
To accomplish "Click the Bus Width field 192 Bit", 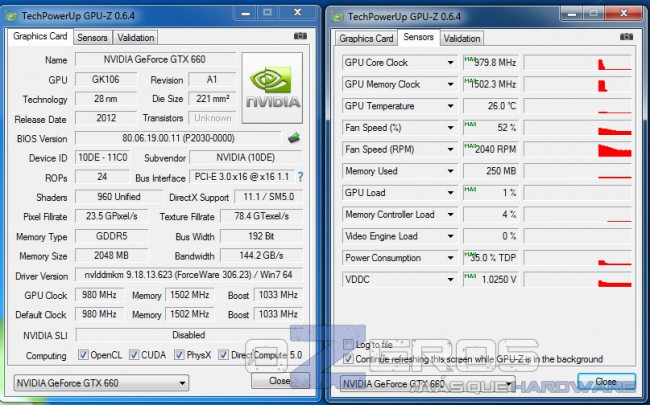I will pos(261,236).
